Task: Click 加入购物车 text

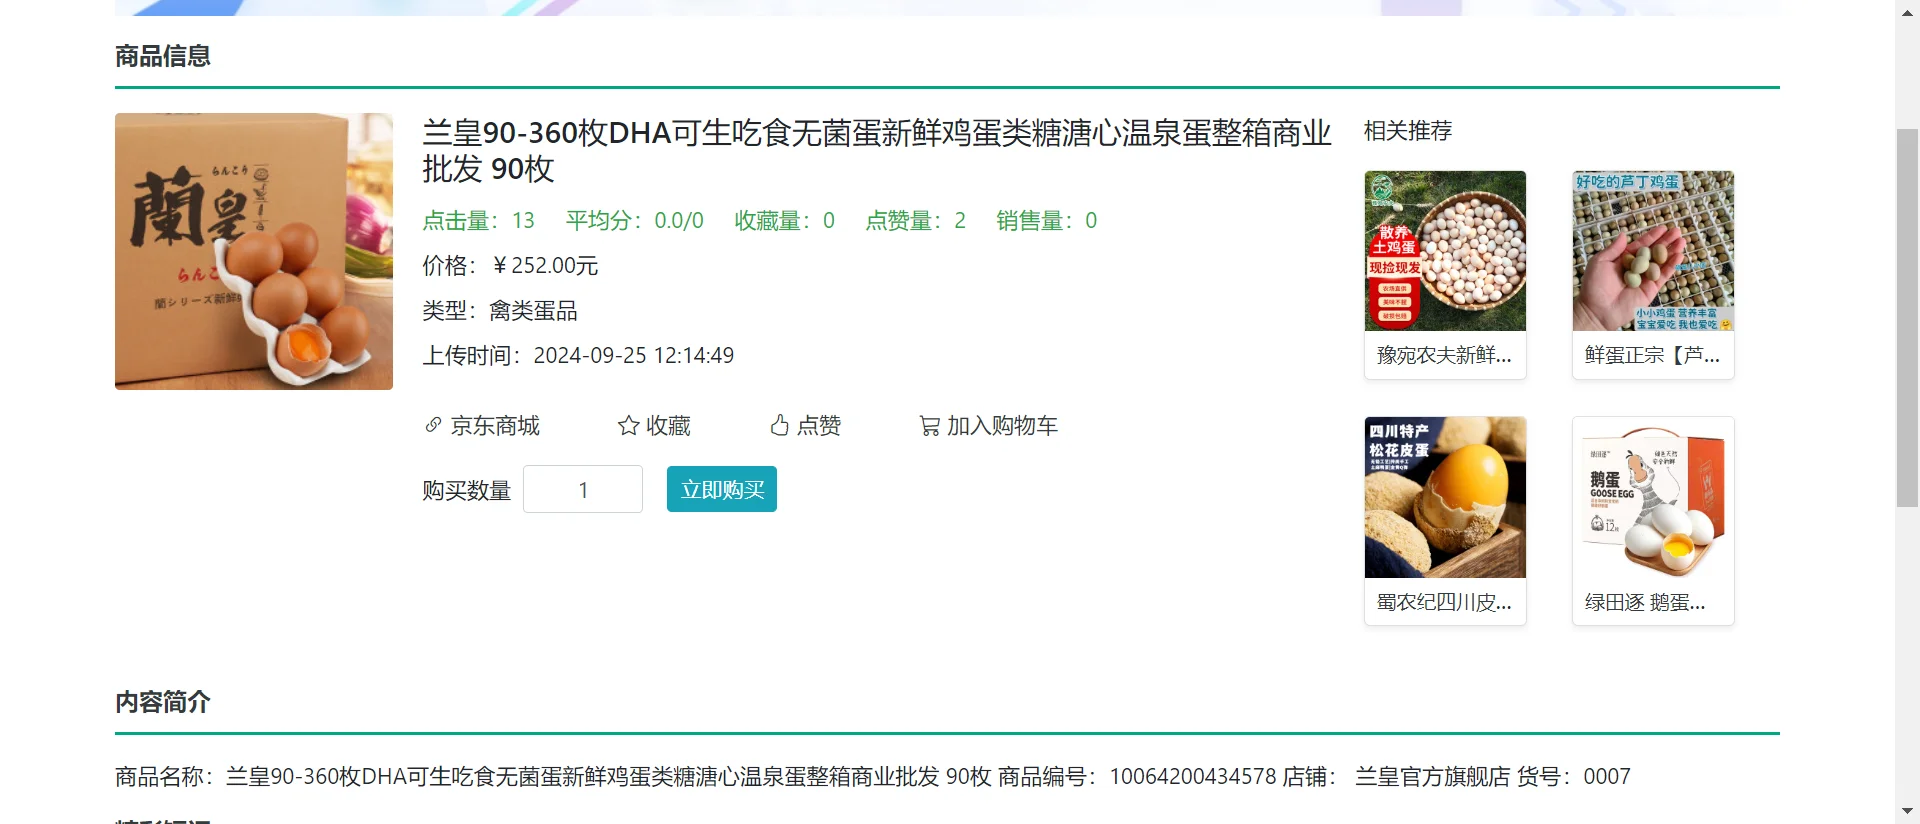Action: click(1002, 426)
